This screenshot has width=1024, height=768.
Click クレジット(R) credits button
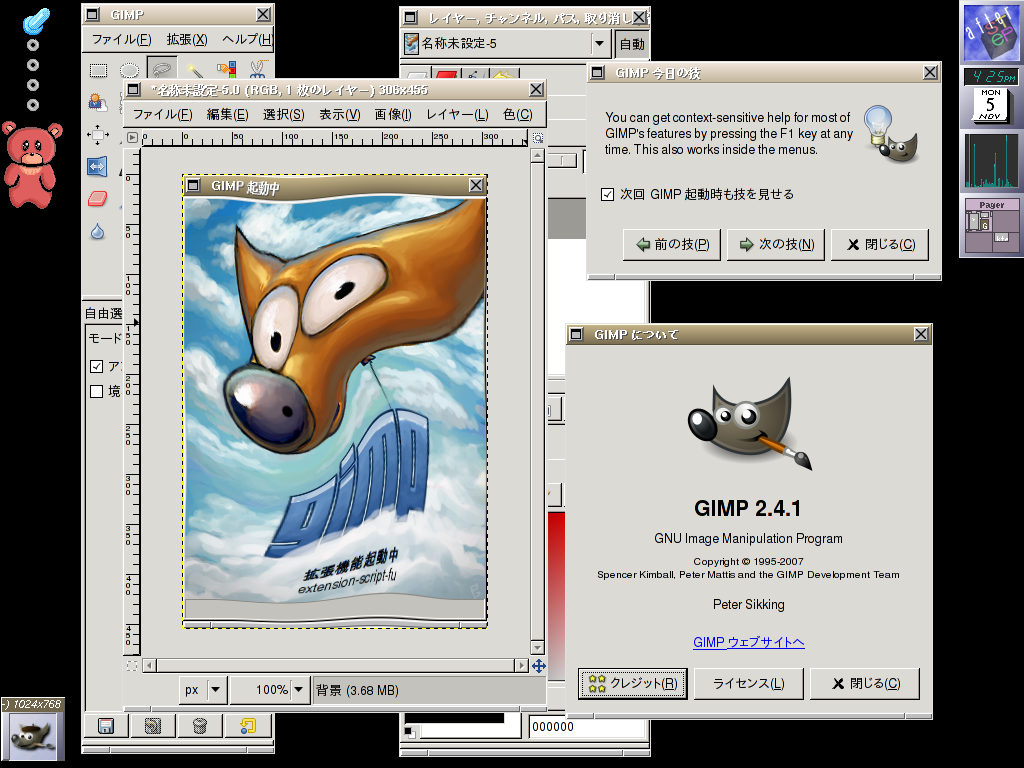(633, 683)
